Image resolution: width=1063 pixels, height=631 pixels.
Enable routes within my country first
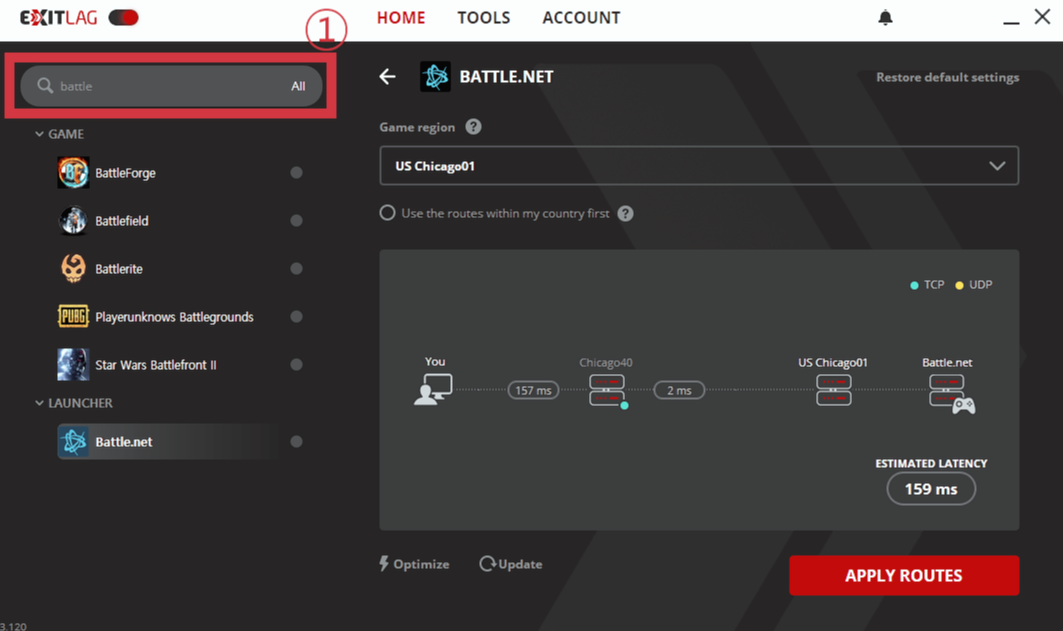tap(387, 213)
